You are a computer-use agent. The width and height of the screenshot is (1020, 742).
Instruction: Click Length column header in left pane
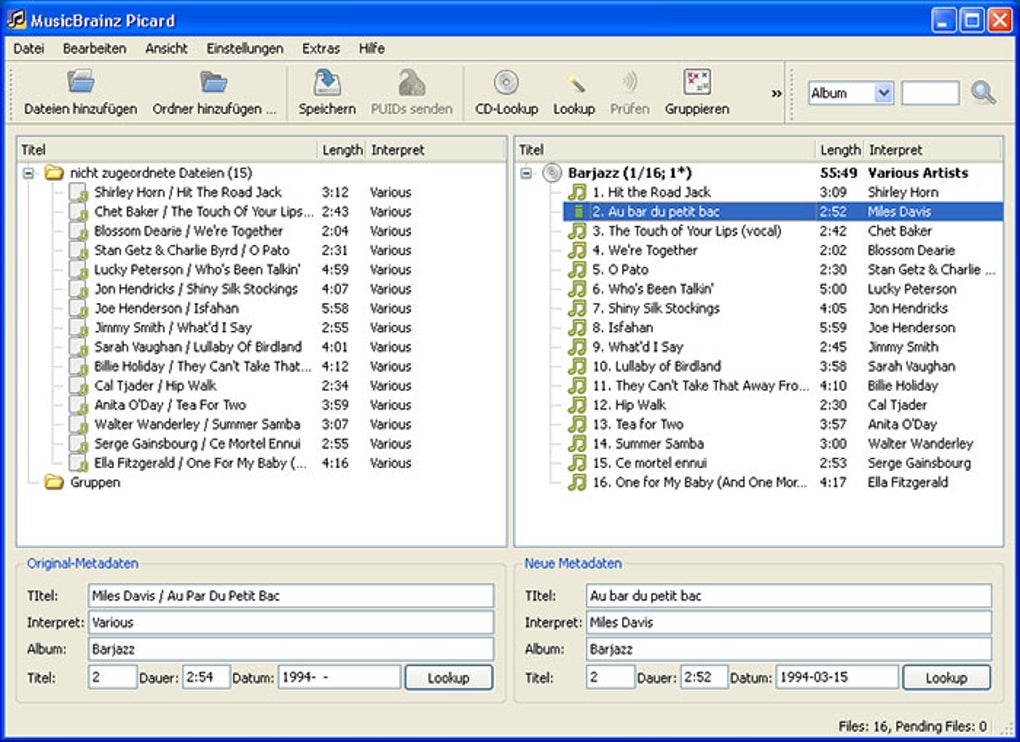[x=342, y=150]
